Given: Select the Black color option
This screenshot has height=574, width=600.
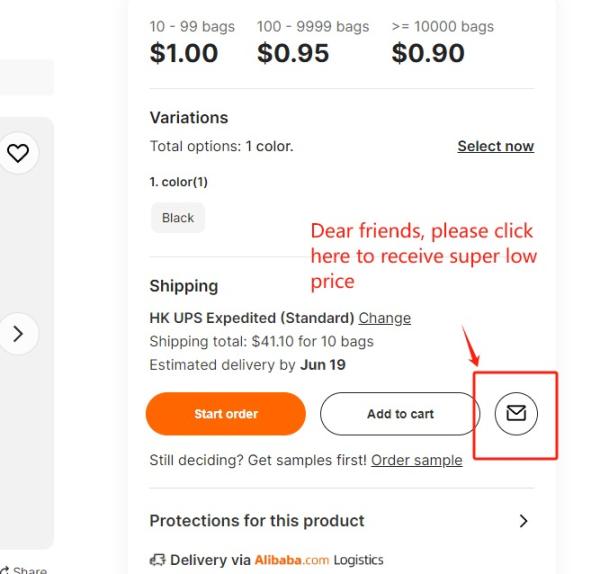Looking at the screenshot, I should (x=178, y=218).
